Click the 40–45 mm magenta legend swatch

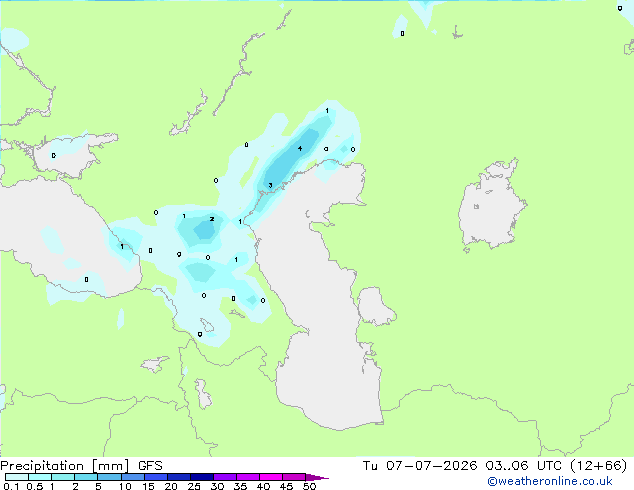[271, 477]
